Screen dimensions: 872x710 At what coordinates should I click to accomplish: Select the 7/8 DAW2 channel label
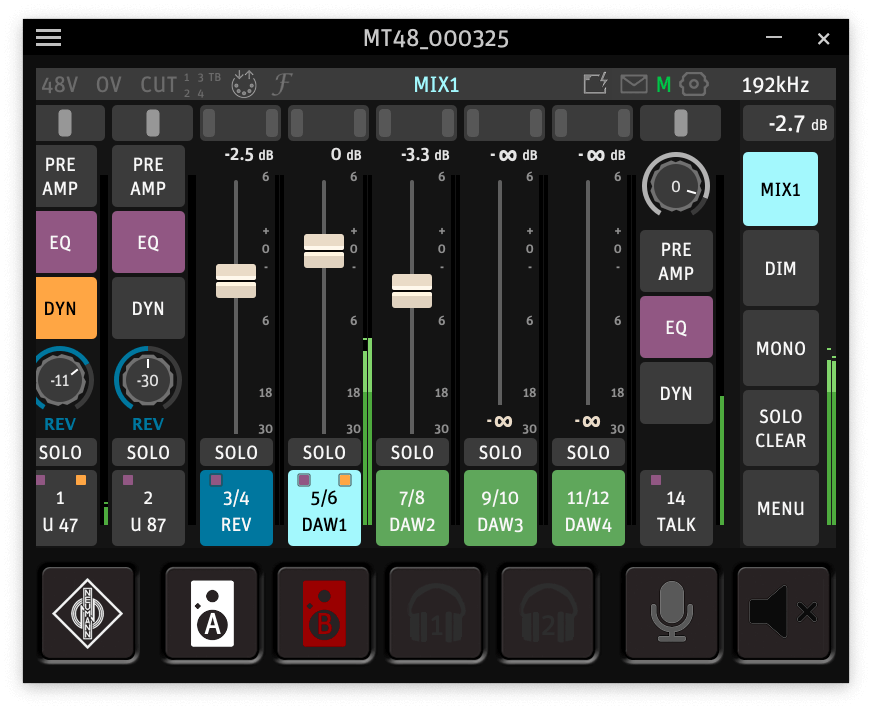click(412, 509)
